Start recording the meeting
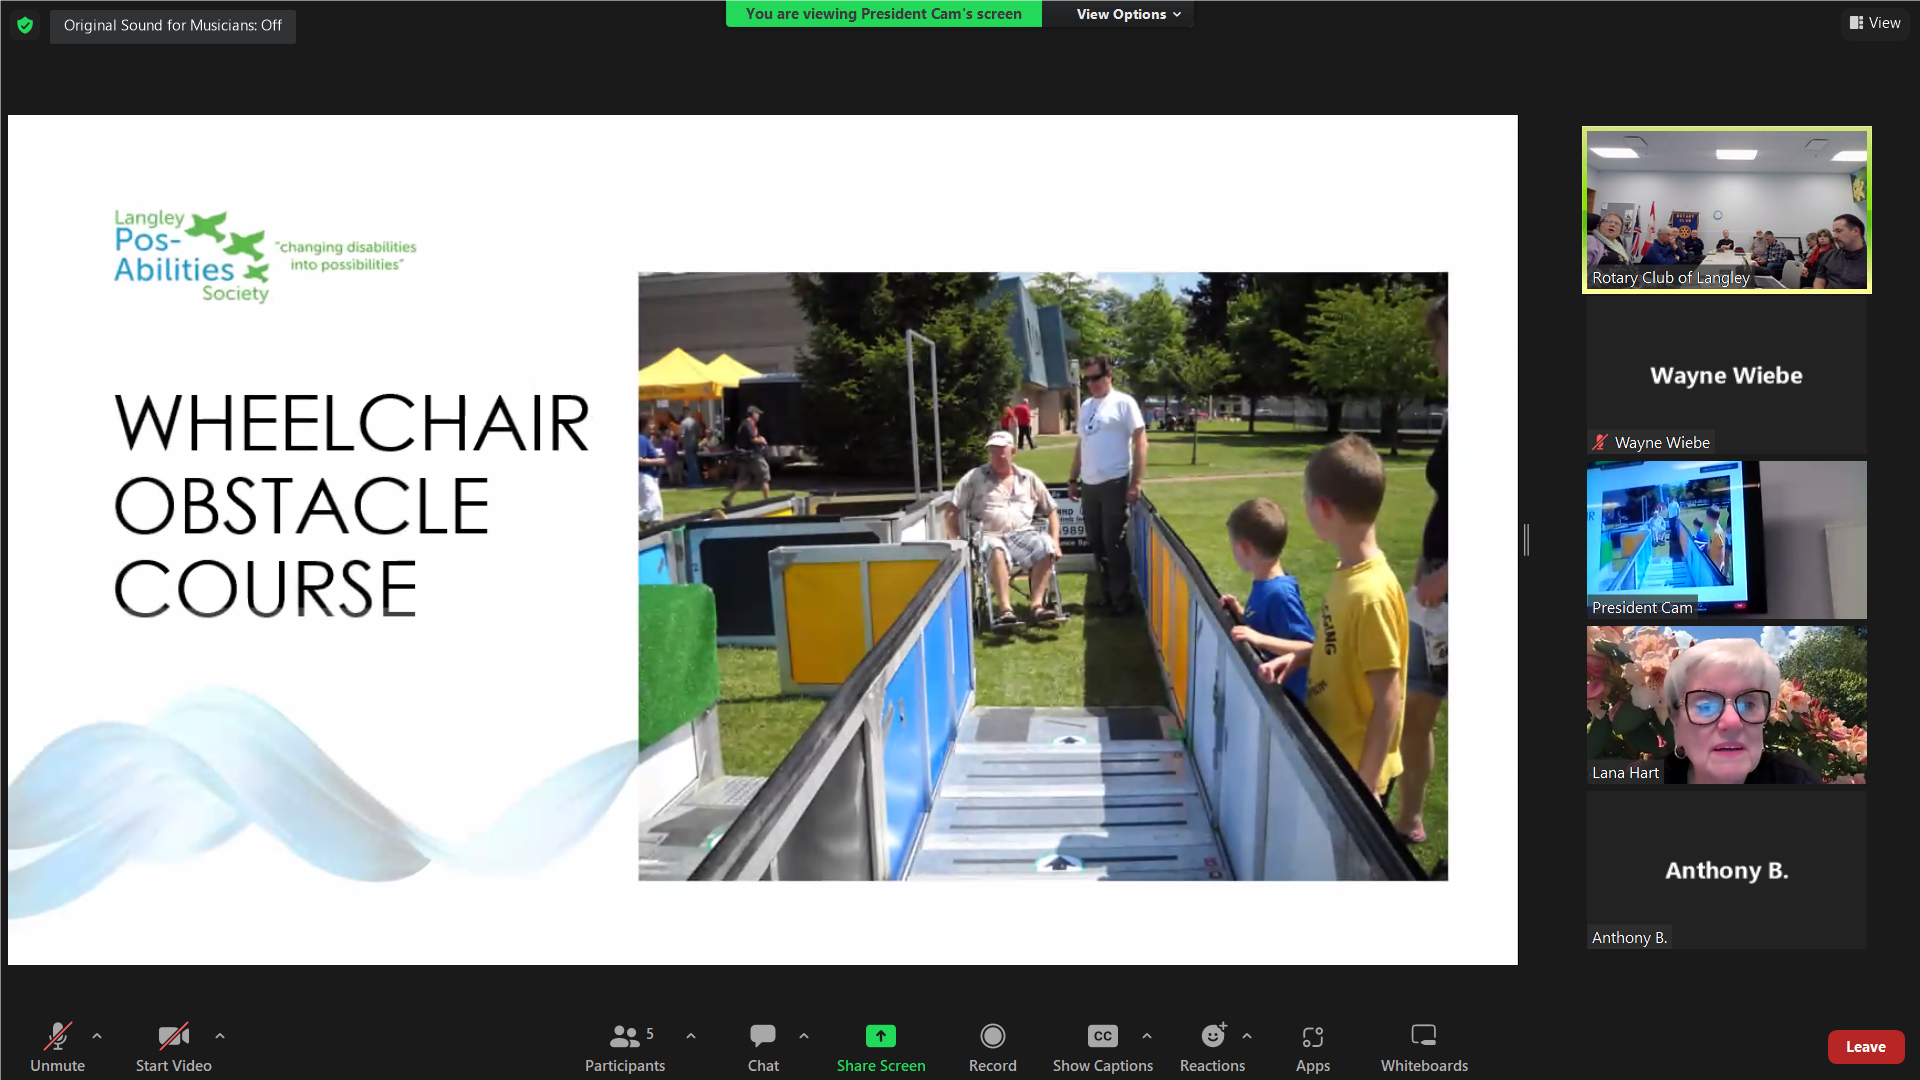This screenshot has height=1080, width=1920. point(992,1047)
